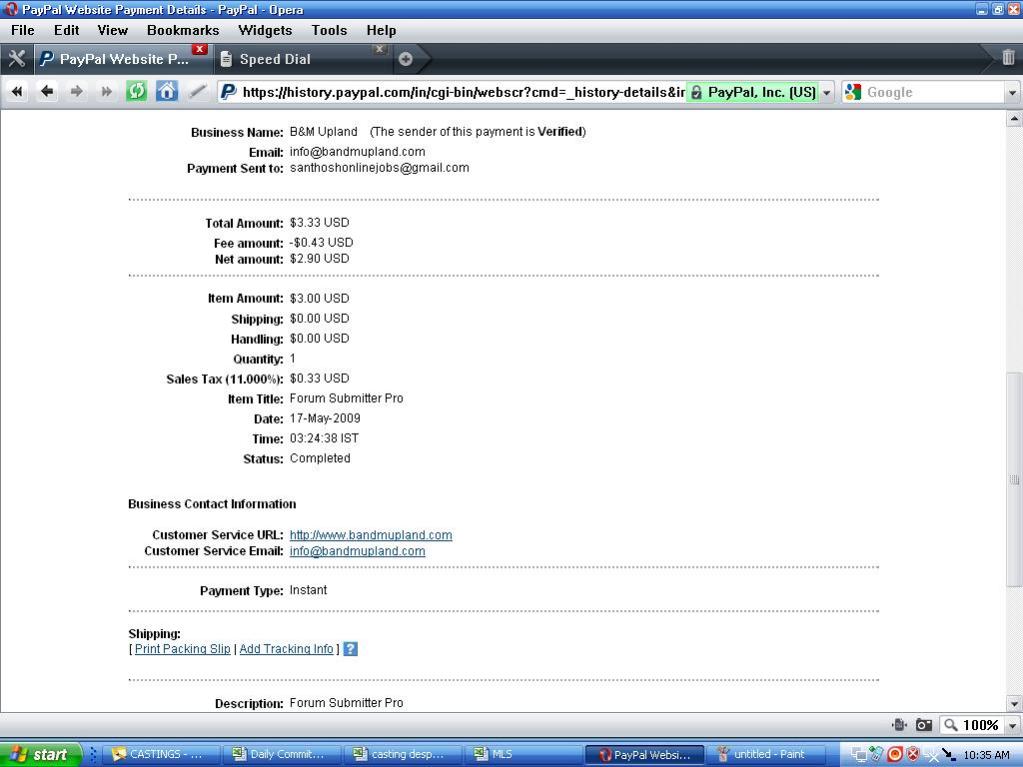Click the red shield security alert tray icon
Viewport: 1023px width, 767px height.
[x=912, y=755]
